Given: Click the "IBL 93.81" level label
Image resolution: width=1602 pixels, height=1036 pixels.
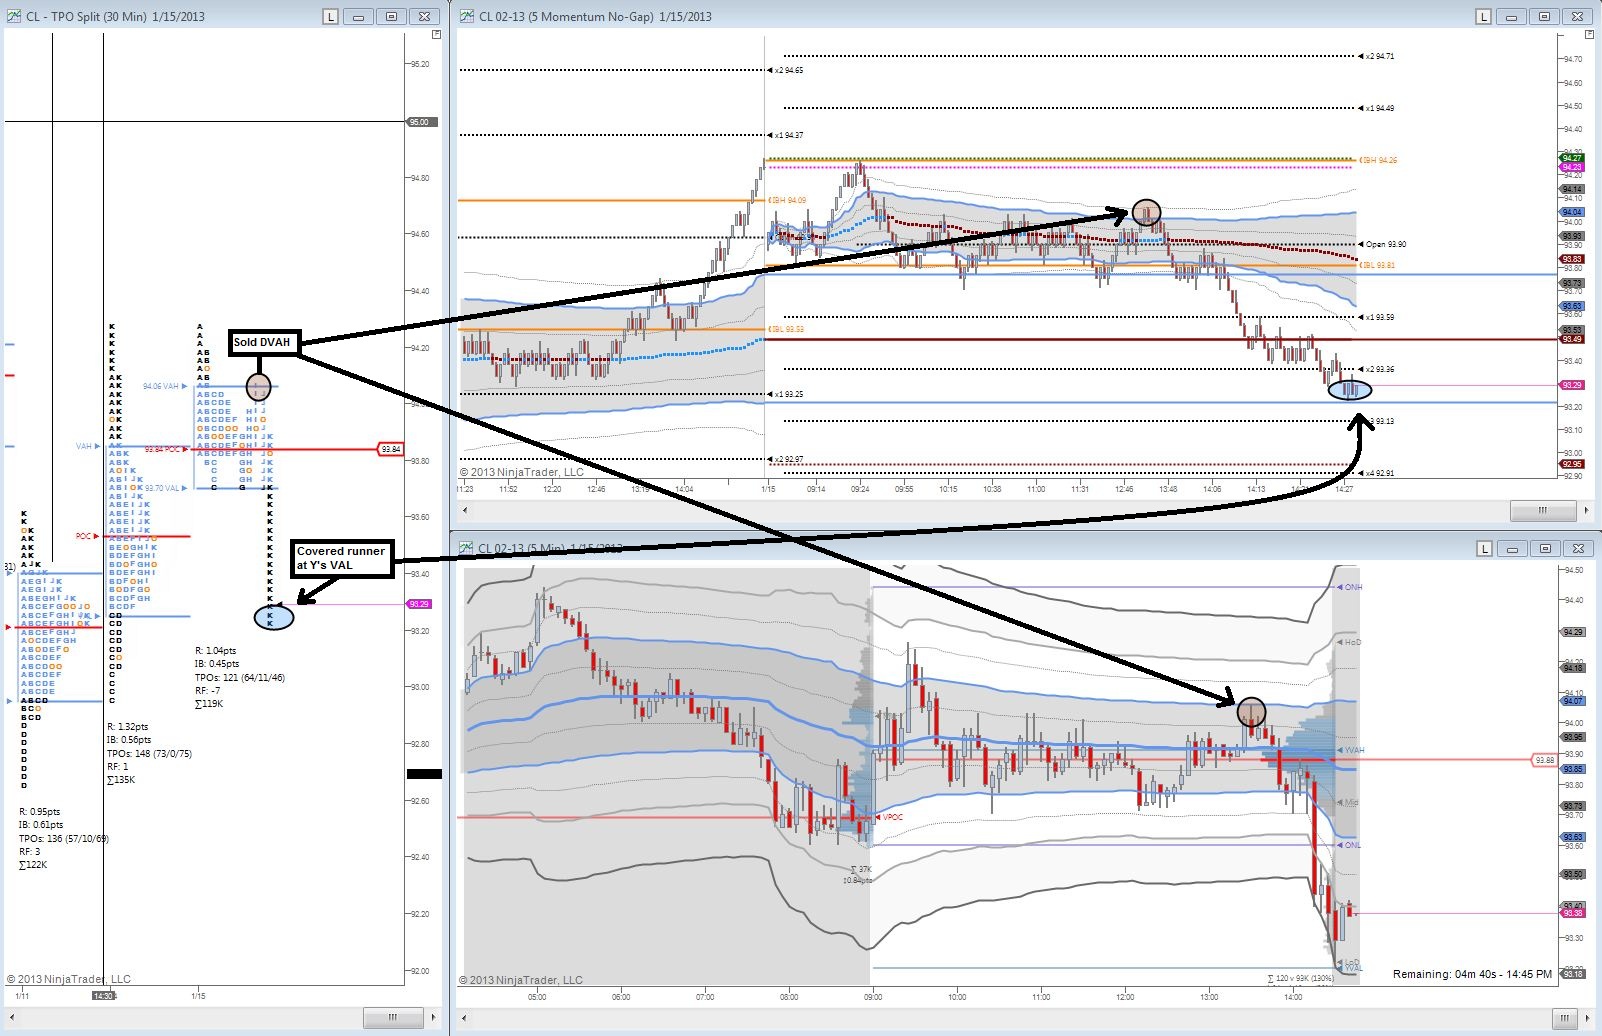Looking at the screenshot, I should (1376, 266).
